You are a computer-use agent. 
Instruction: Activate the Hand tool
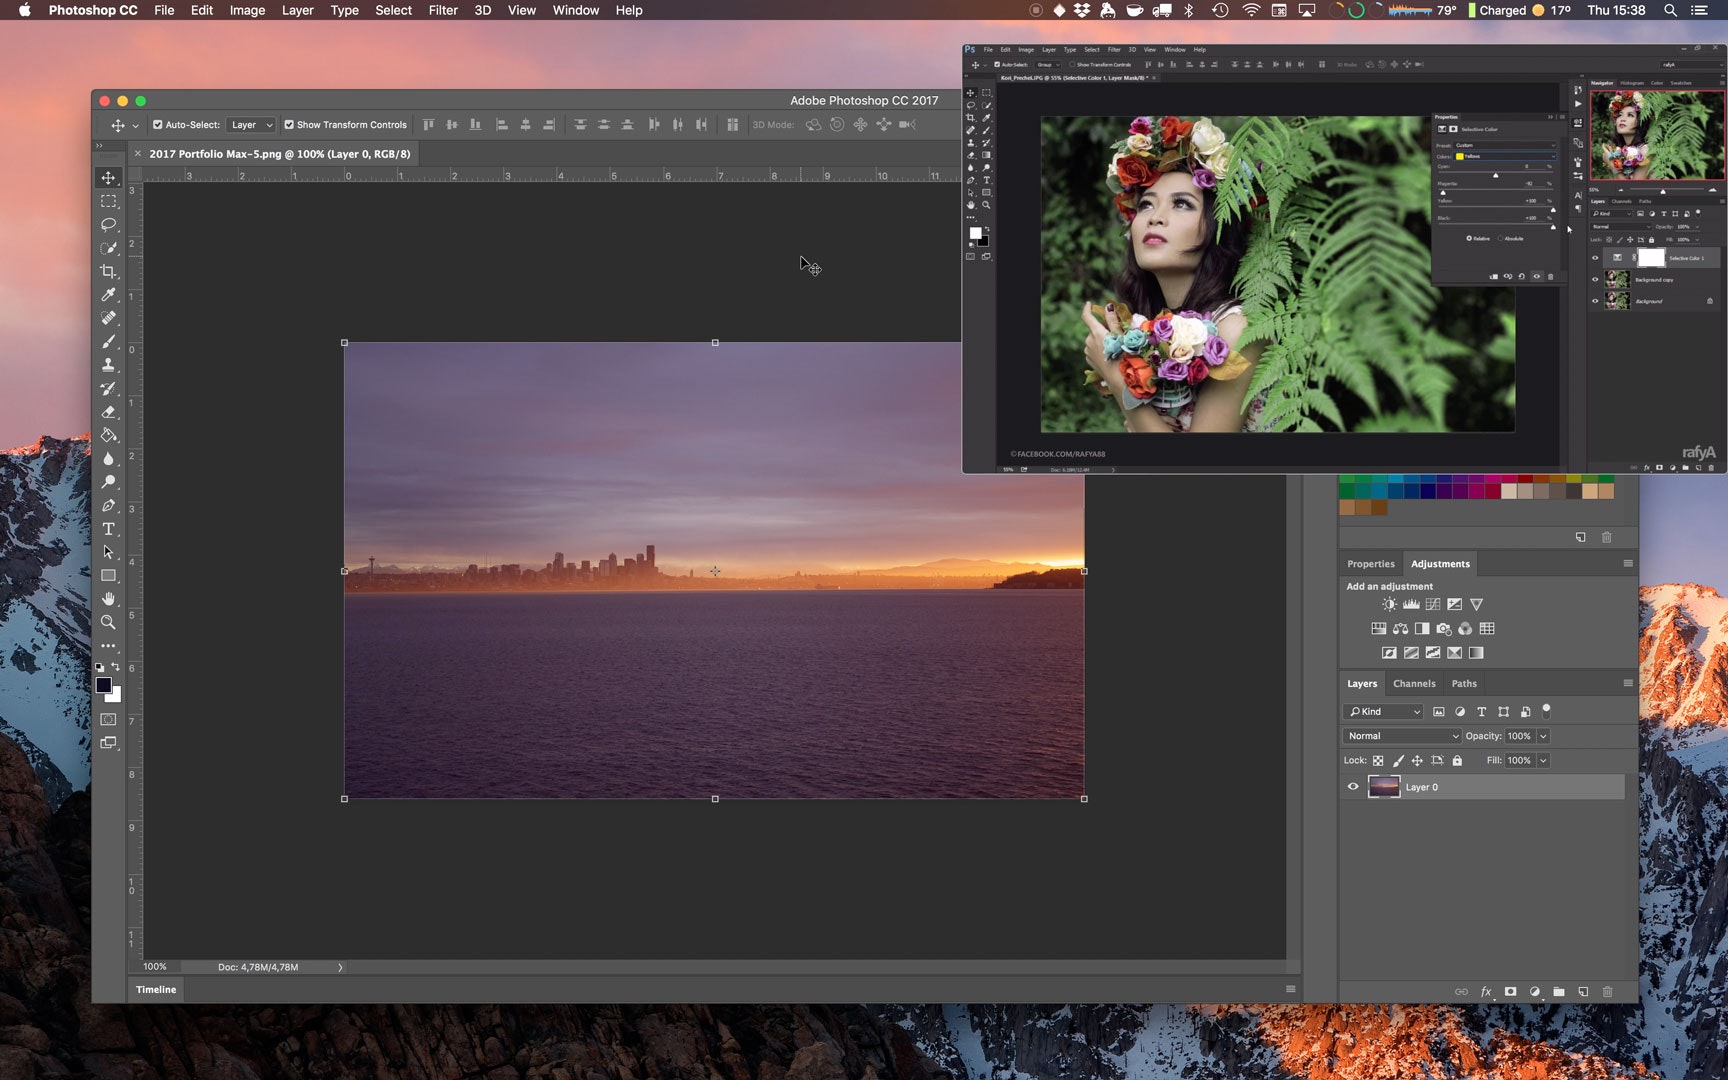pos(108,599)
